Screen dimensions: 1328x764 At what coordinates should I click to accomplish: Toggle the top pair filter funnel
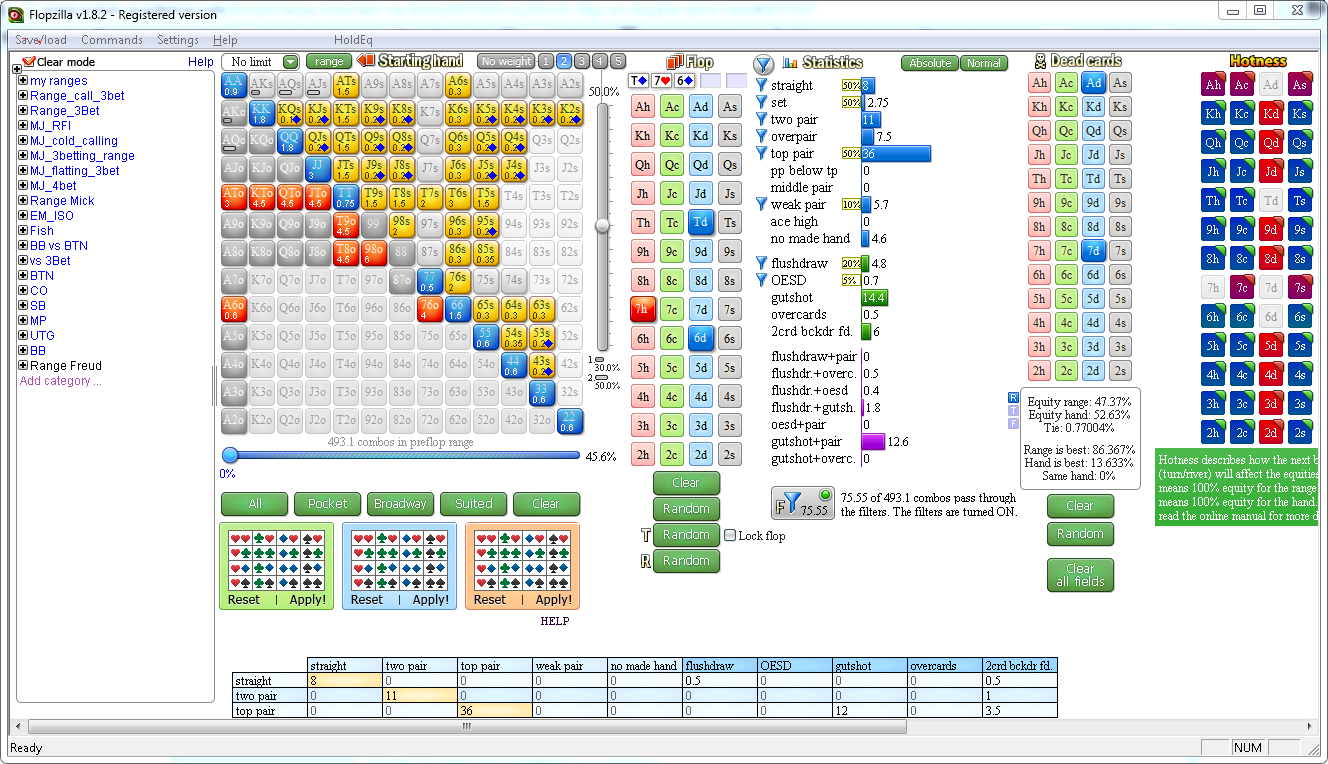pyautogui.click(x=762, y=153)
